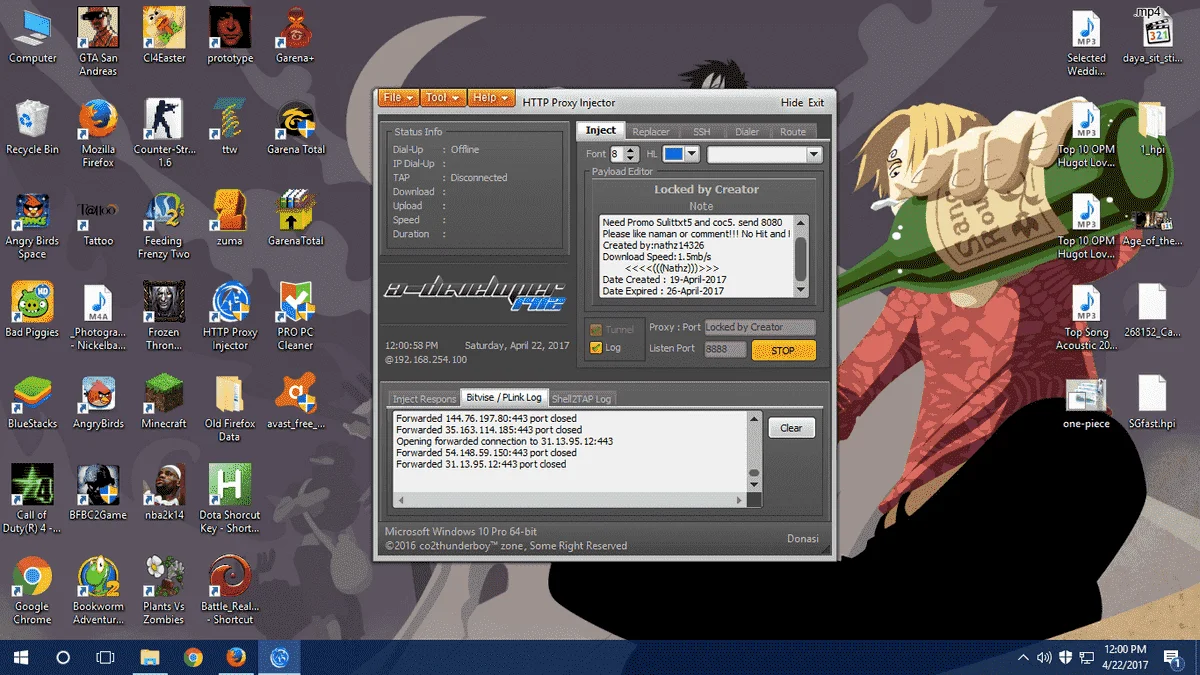Expand hidden system tray icons chevron
1200x675 pixels.
pos(1022,657)
